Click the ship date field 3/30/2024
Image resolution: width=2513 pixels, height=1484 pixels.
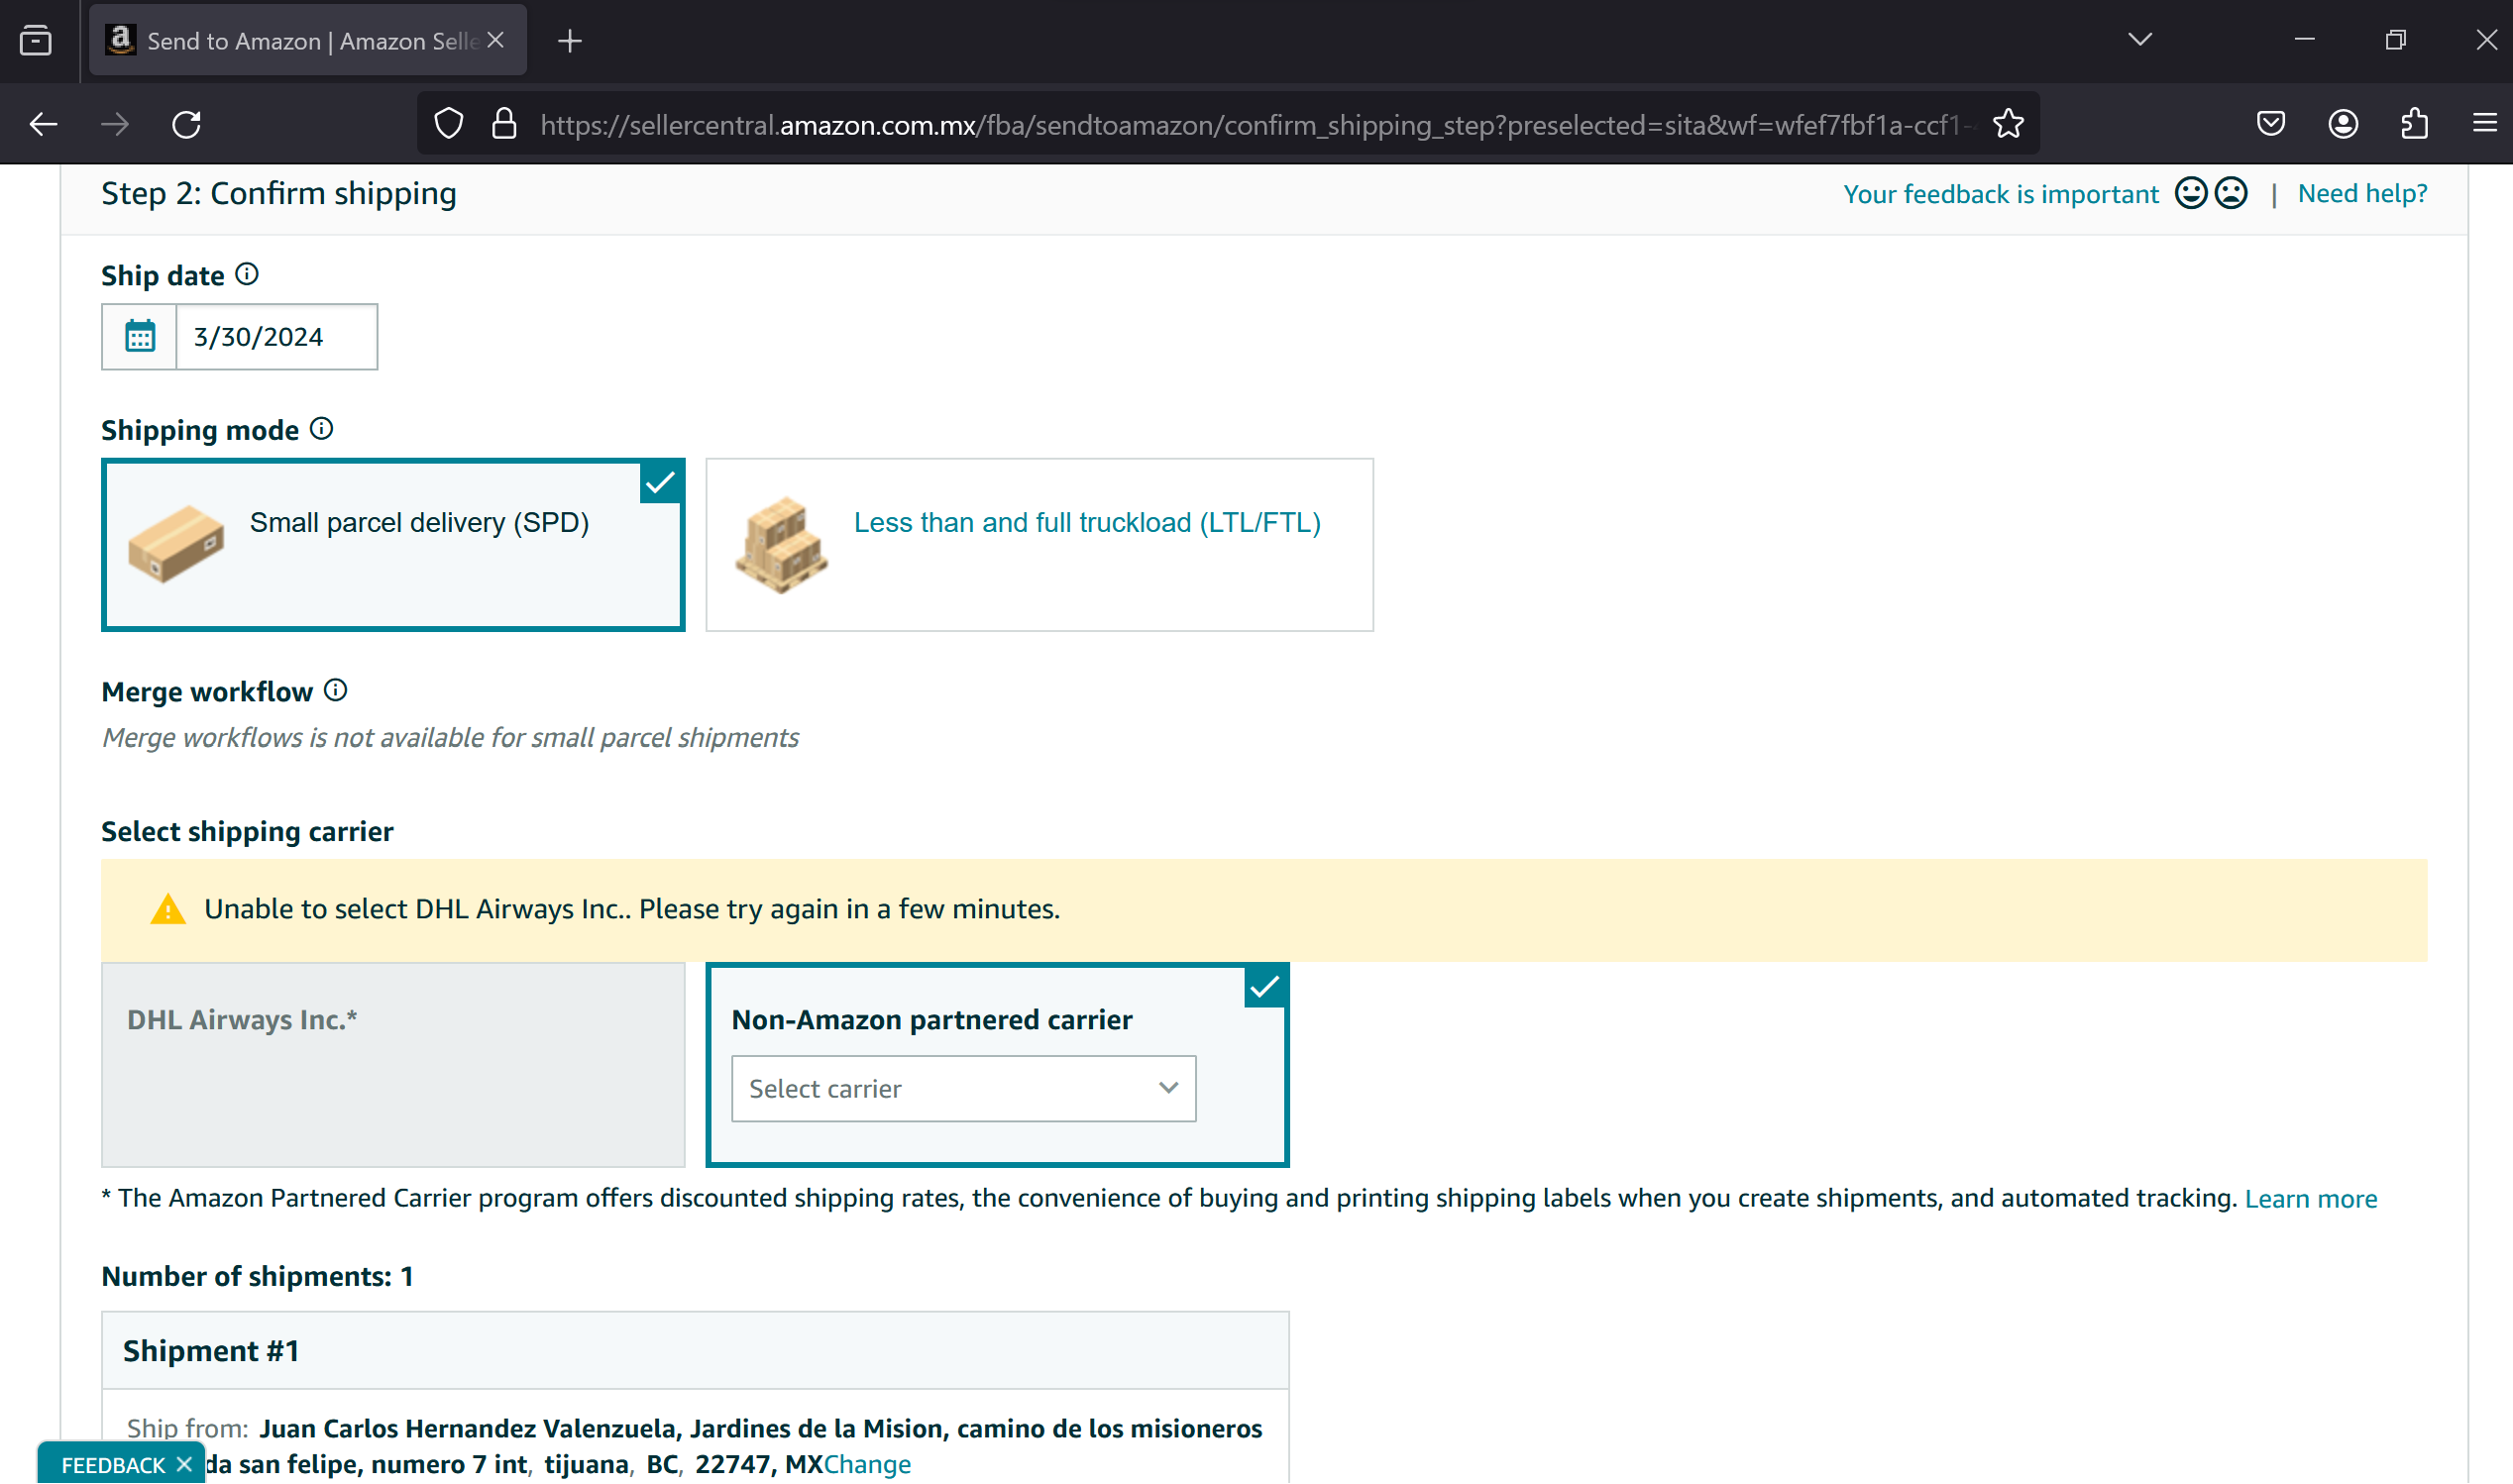pyautogui.click(x=277, y=337)
